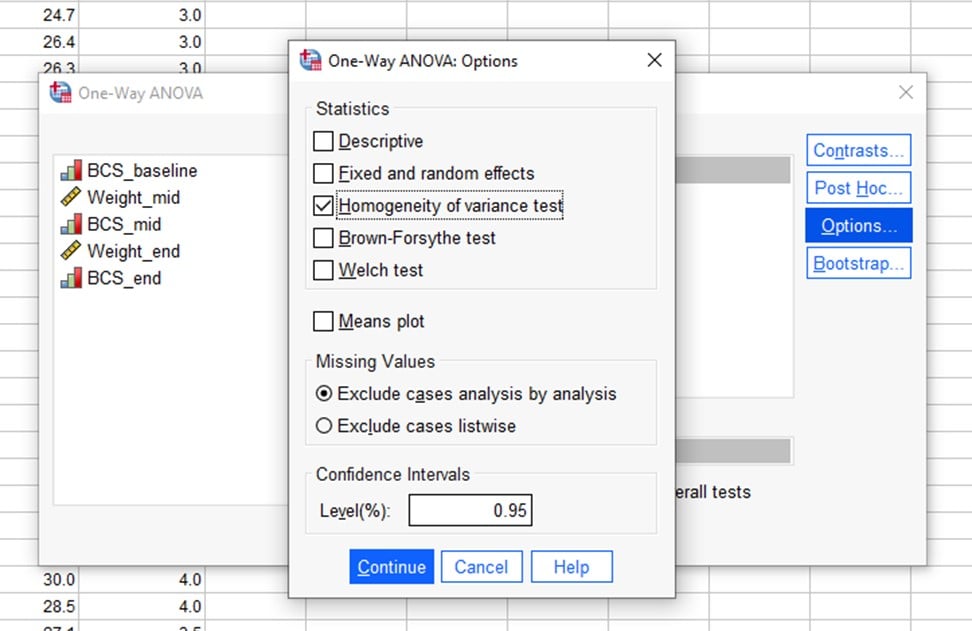This screenshot has width=972, height=631.
Task: Uncheck Homogeneity of variance test
Action: point(323,206)
